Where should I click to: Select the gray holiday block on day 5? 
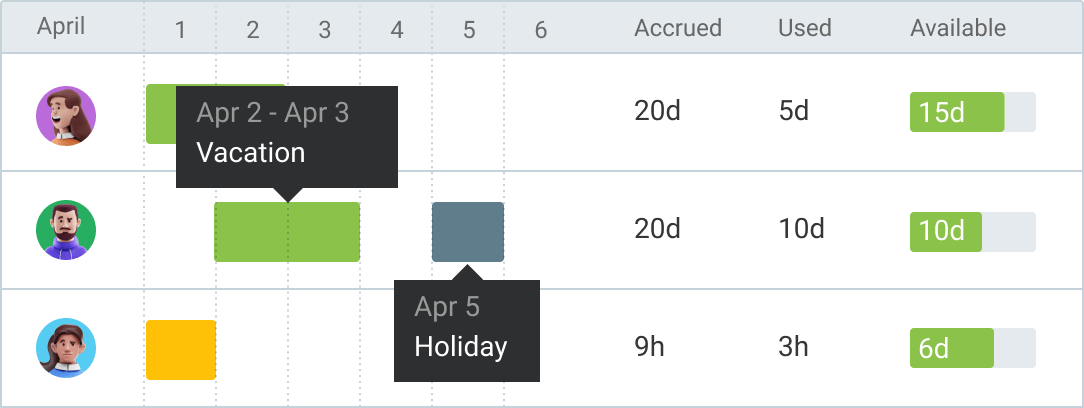pos(468,232)
